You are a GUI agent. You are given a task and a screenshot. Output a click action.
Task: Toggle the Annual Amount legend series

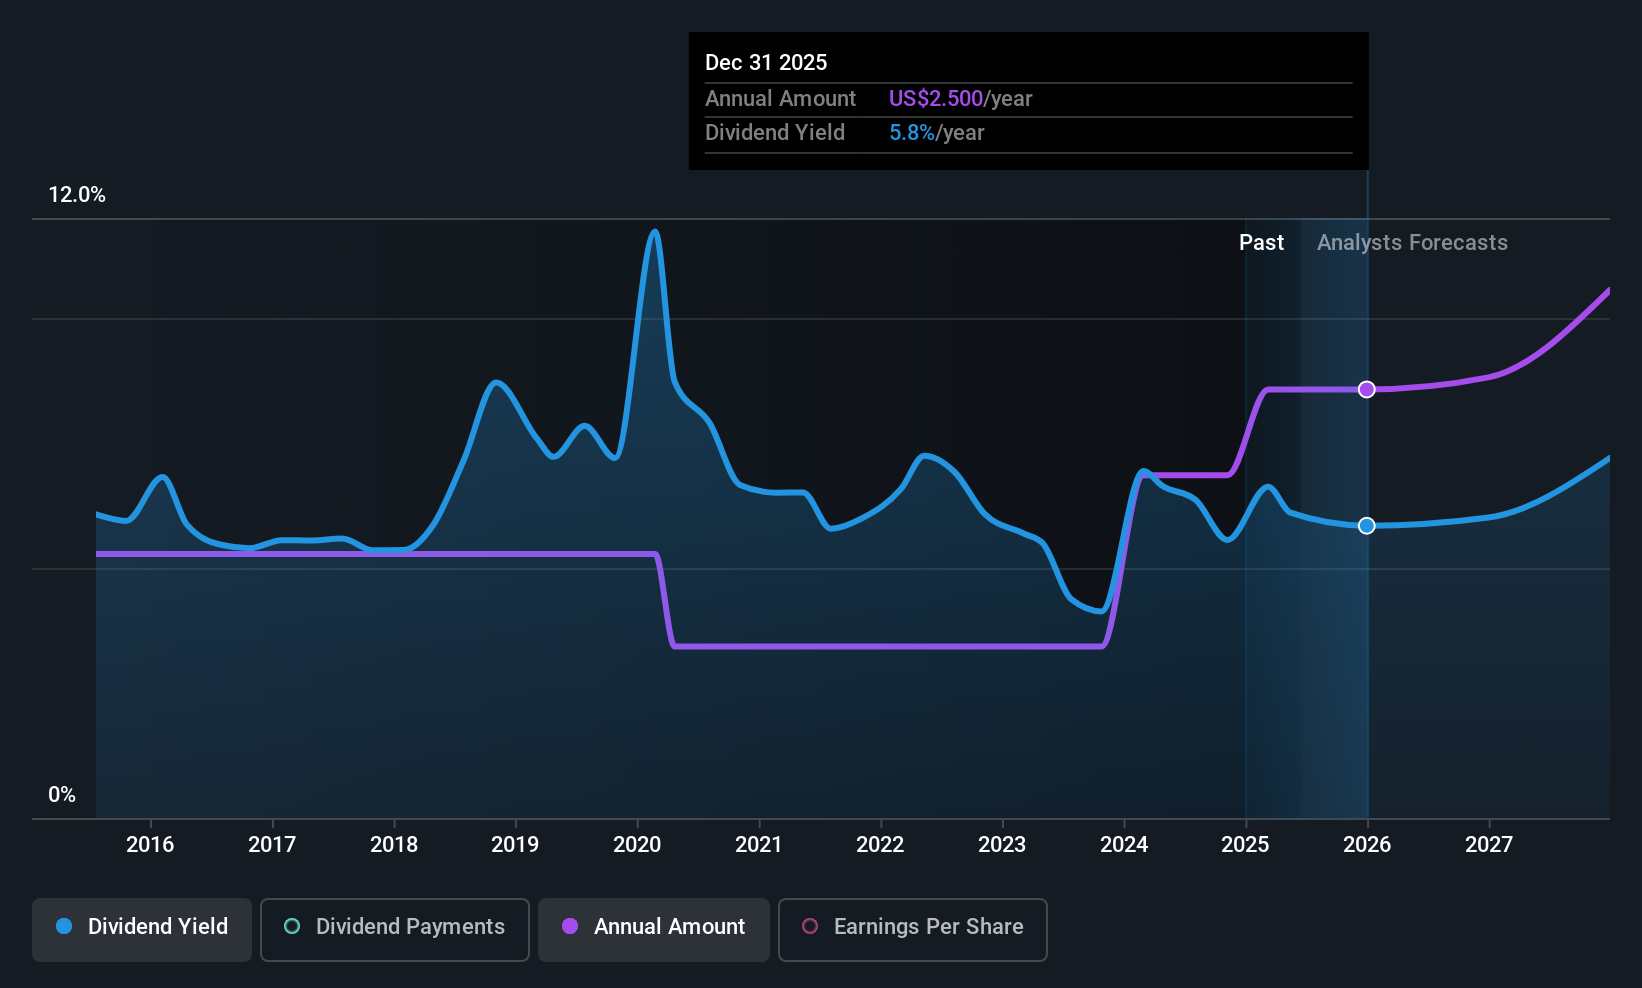pyautogui.click(x=654, y=929)
